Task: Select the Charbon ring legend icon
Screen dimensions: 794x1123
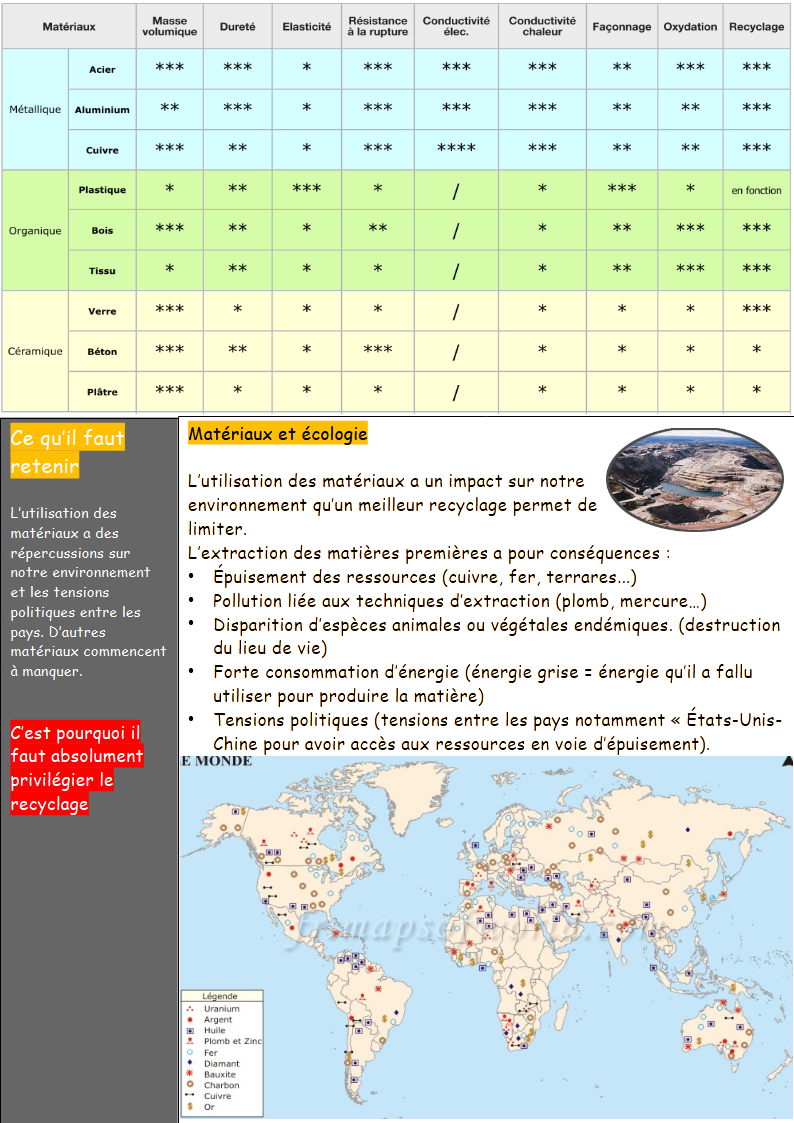Action: 190,1085
